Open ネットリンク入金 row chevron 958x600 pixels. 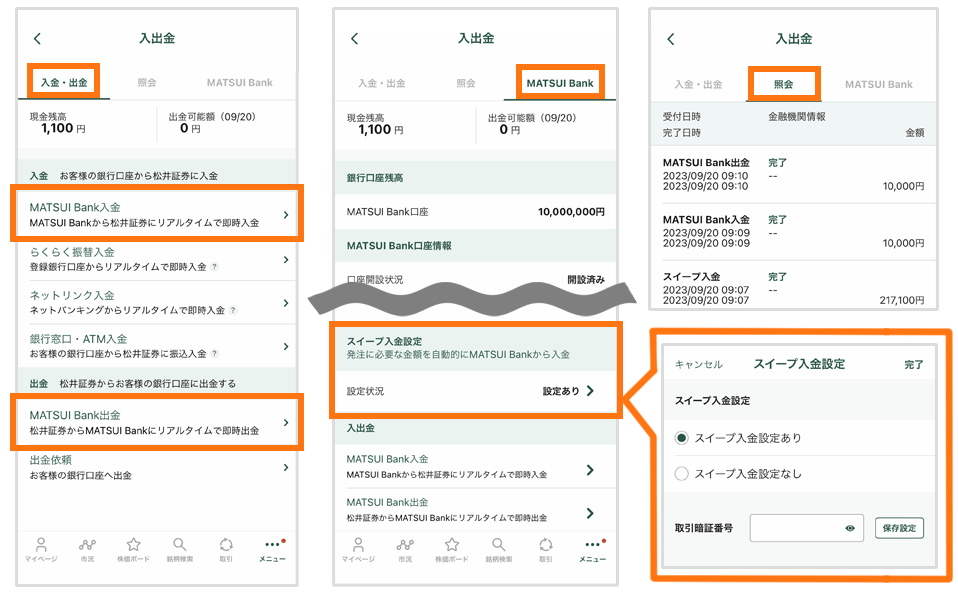[x=286, y=303]
